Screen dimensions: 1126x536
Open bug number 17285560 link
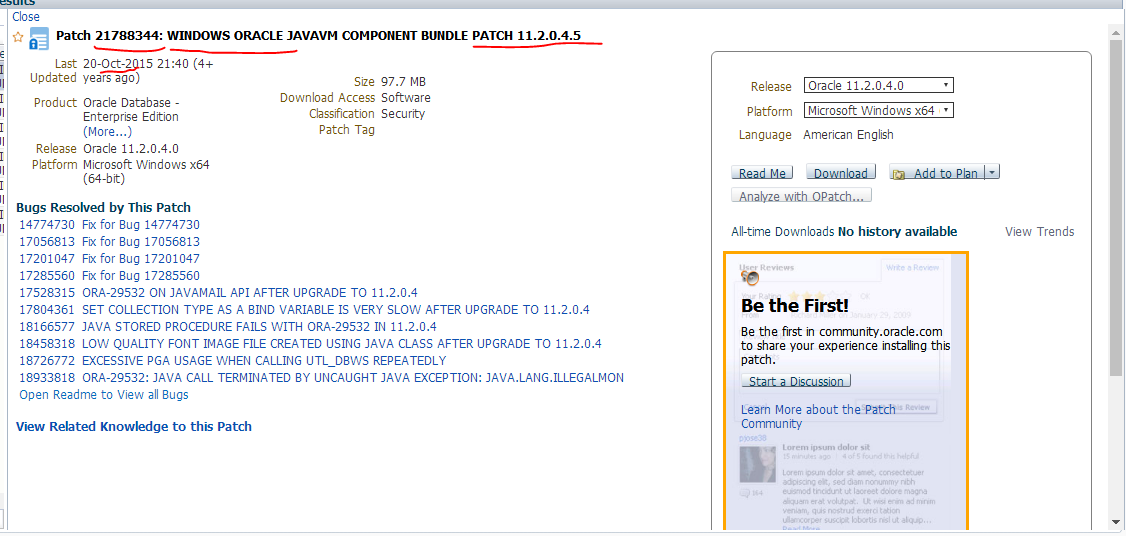(47, 275)
